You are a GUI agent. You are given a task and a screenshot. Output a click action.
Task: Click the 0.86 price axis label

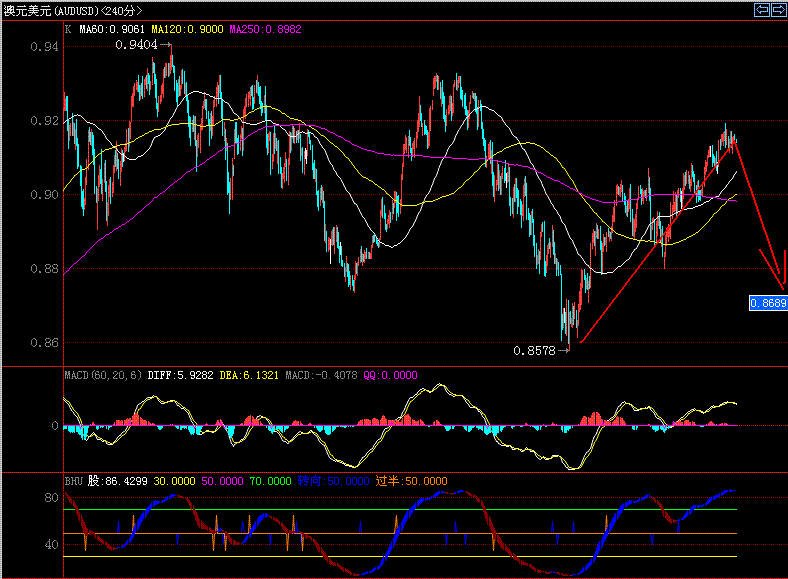[x=44, y=343]
